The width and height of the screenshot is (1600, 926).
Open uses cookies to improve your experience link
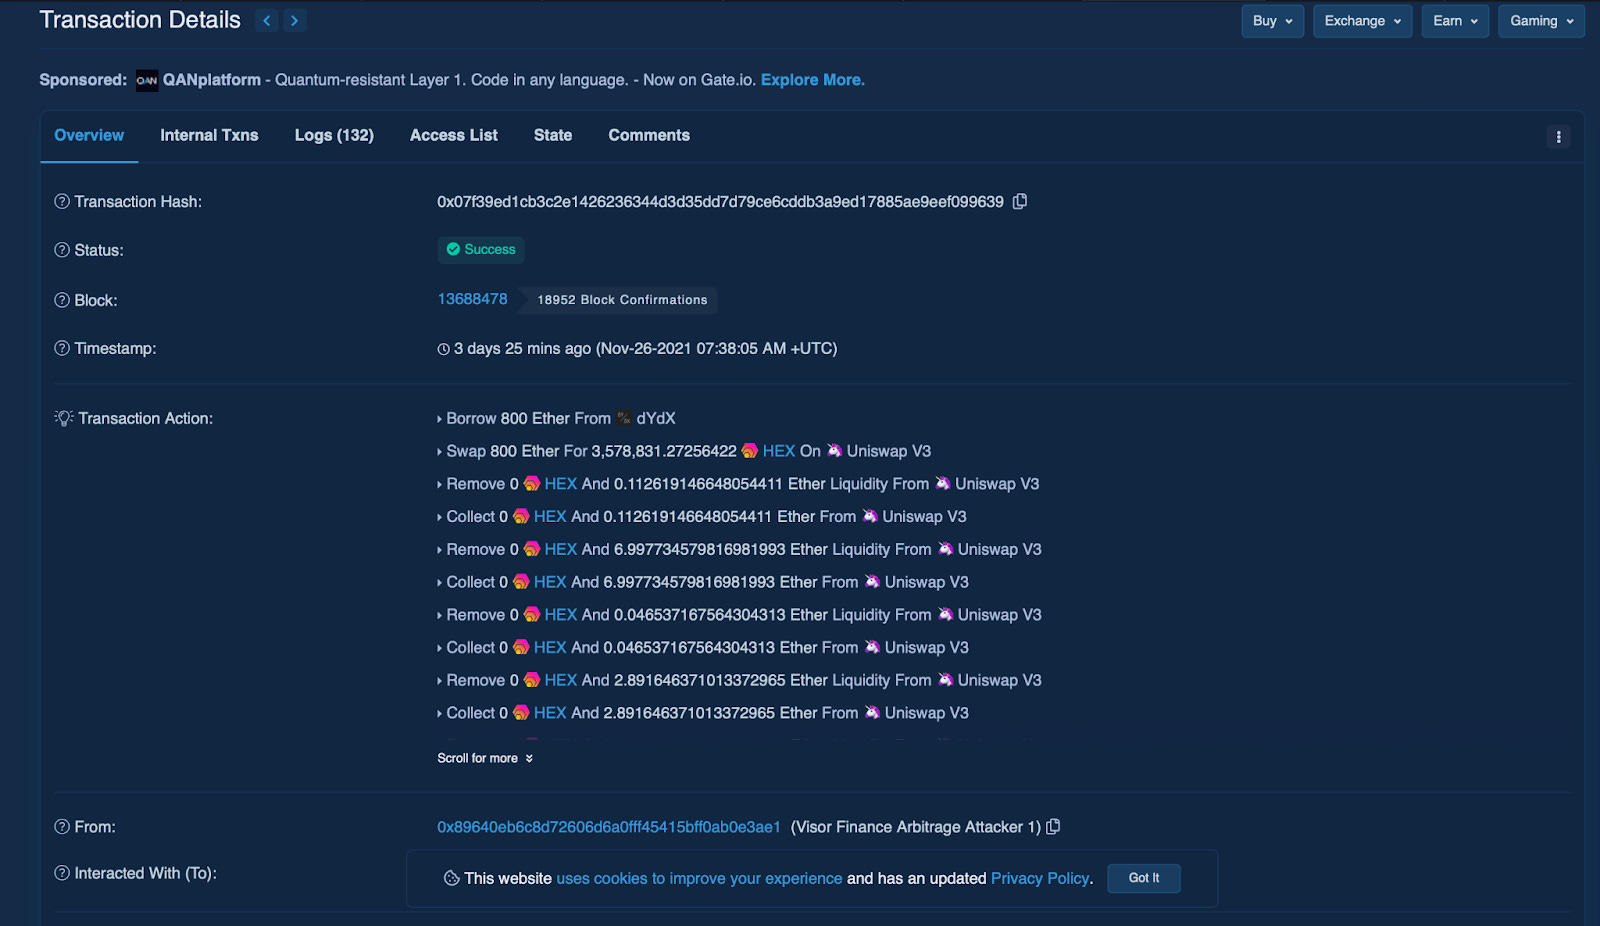[x=699, y=878]
